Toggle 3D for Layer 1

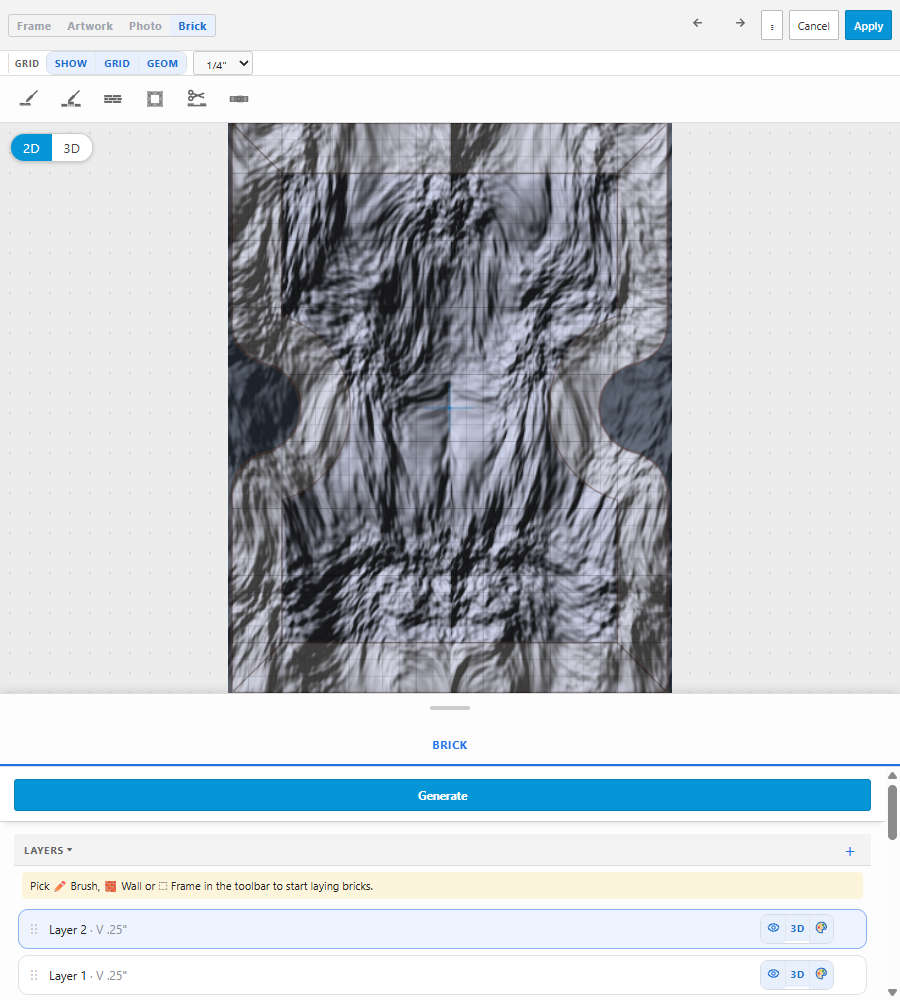[797, 974]
